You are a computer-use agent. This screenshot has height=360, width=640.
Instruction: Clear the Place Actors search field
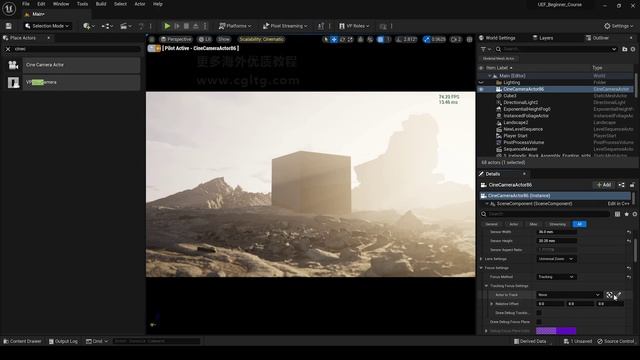(x=8, y=49)
